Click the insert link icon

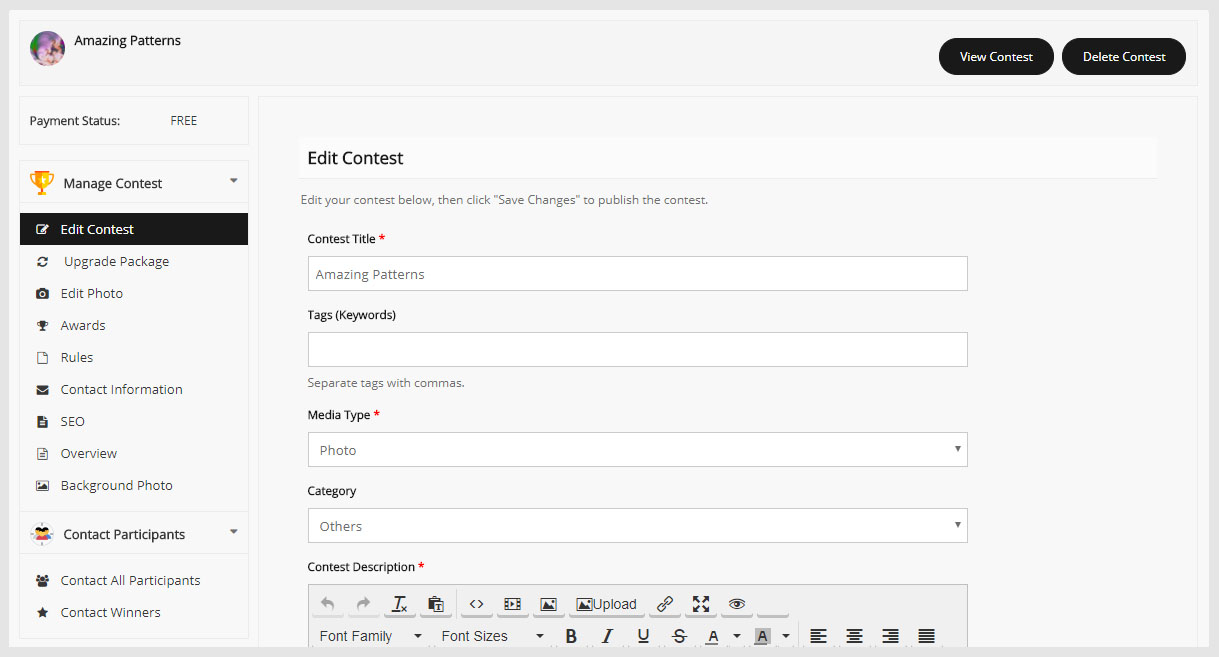tap(665, 604)
